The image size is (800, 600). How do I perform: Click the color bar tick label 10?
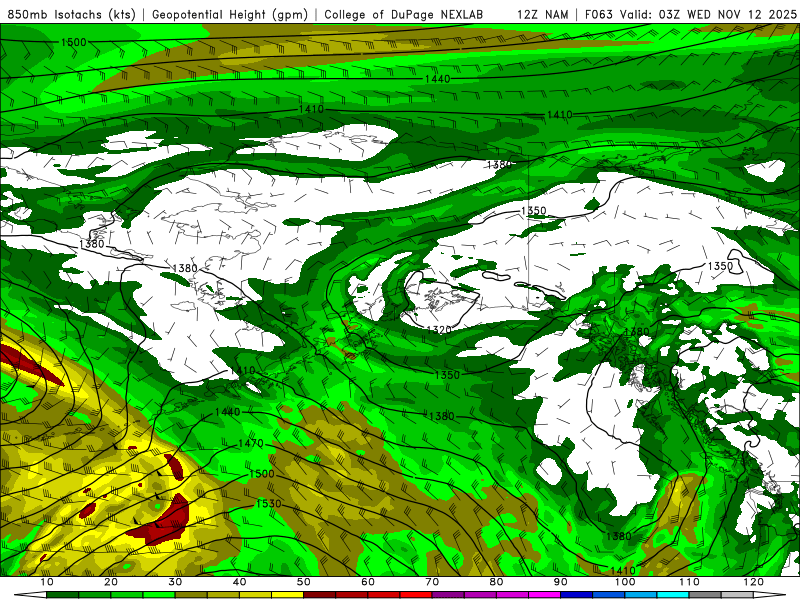pos(46,582)
